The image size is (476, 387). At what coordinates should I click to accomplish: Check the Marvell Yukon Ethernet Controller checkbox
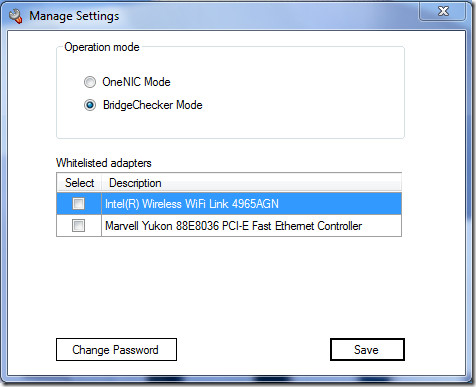79,226
